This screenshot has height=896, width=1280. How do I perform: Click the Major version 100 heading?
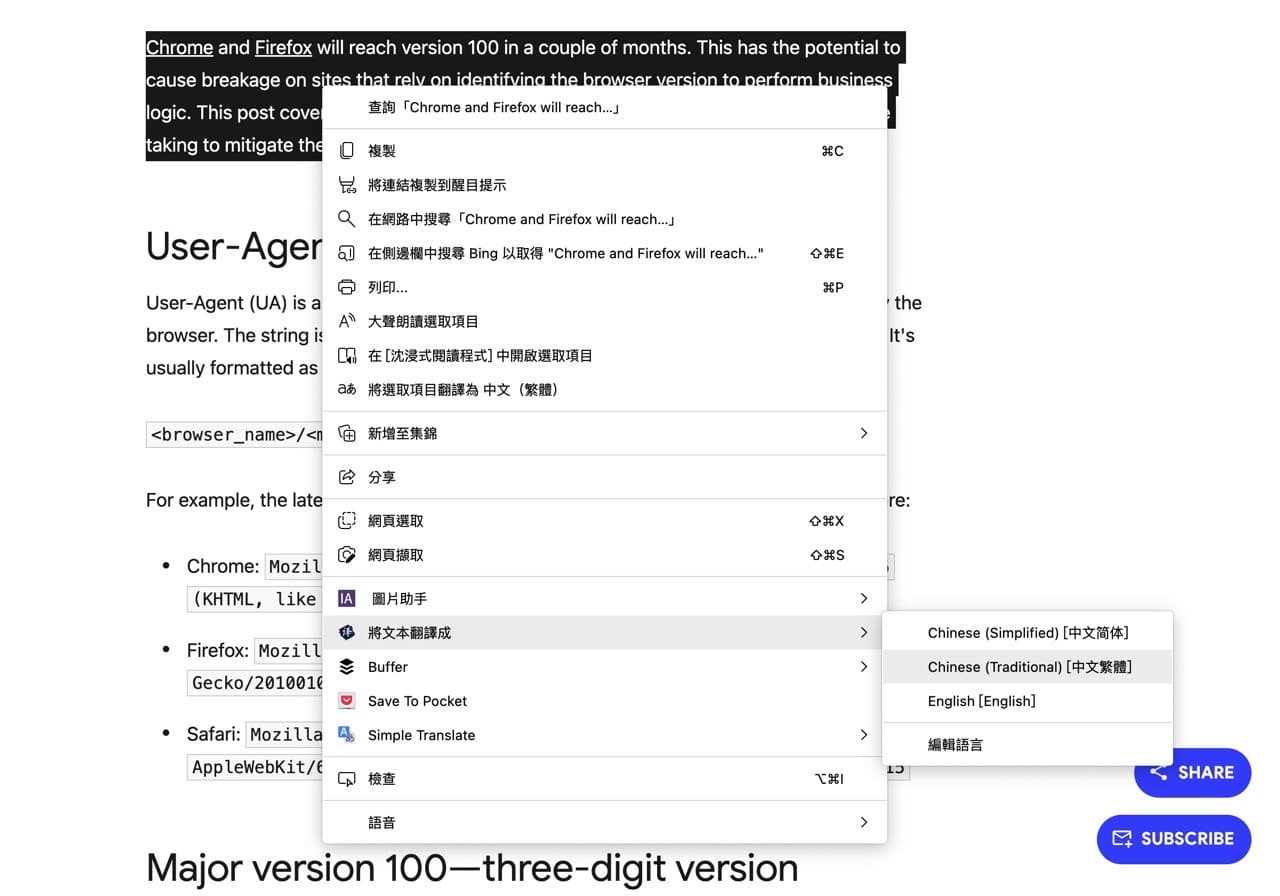pyautogui.click(x=472, y=868)
